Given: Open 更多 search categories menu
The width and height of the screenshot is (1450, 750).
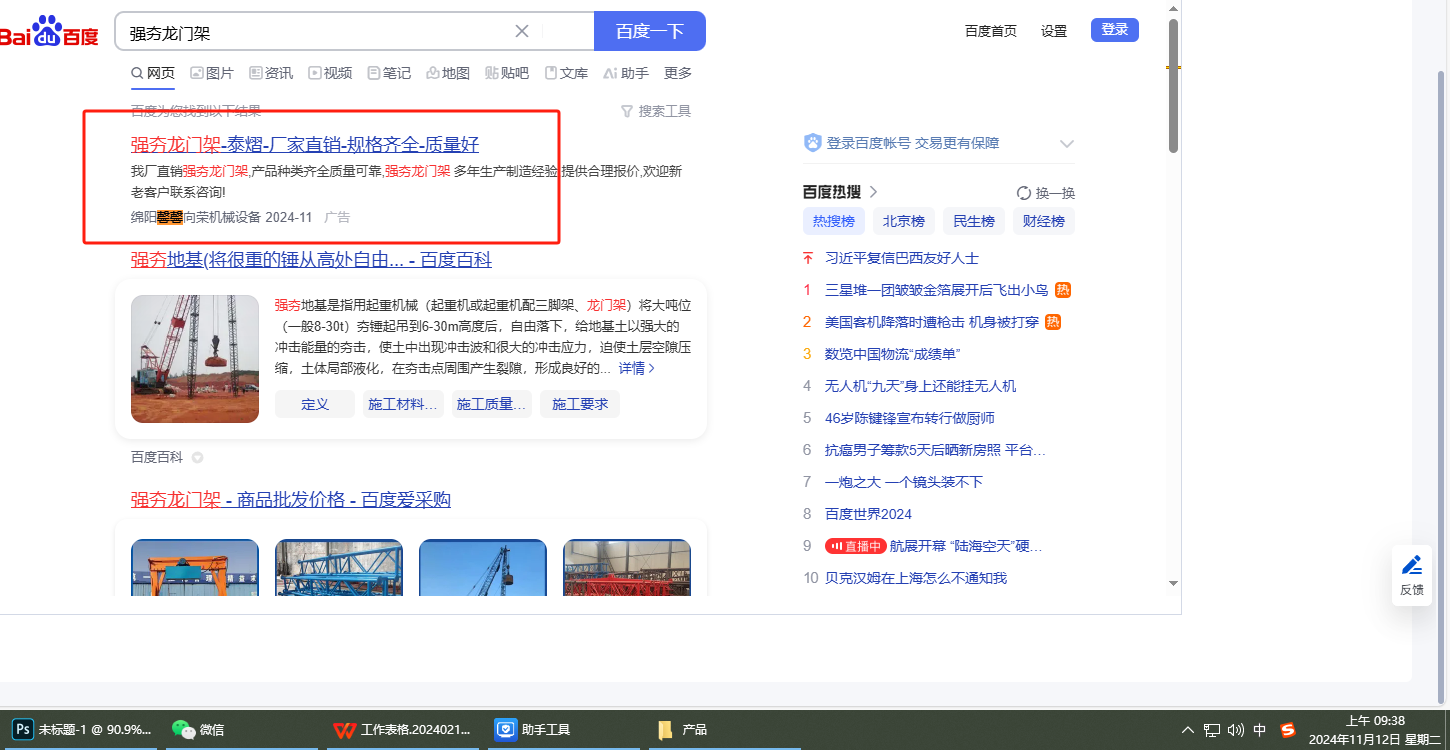Looking at the screenshot, I should (x=677, y=73).
